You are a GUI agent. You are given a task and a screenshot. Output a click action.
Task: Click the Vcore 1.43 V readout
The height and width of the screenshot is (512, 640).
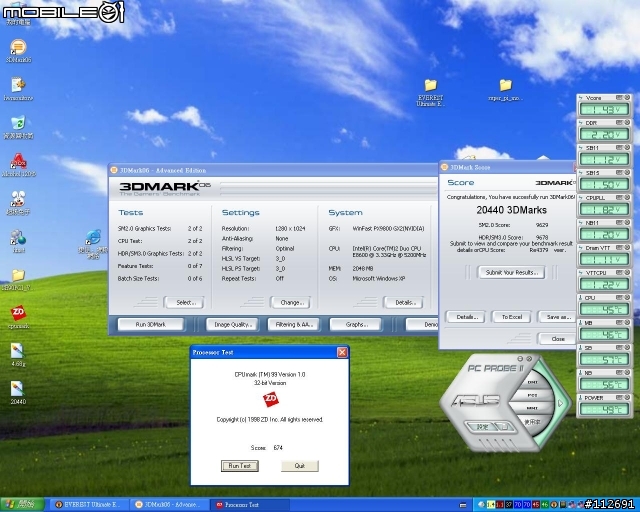604,109
